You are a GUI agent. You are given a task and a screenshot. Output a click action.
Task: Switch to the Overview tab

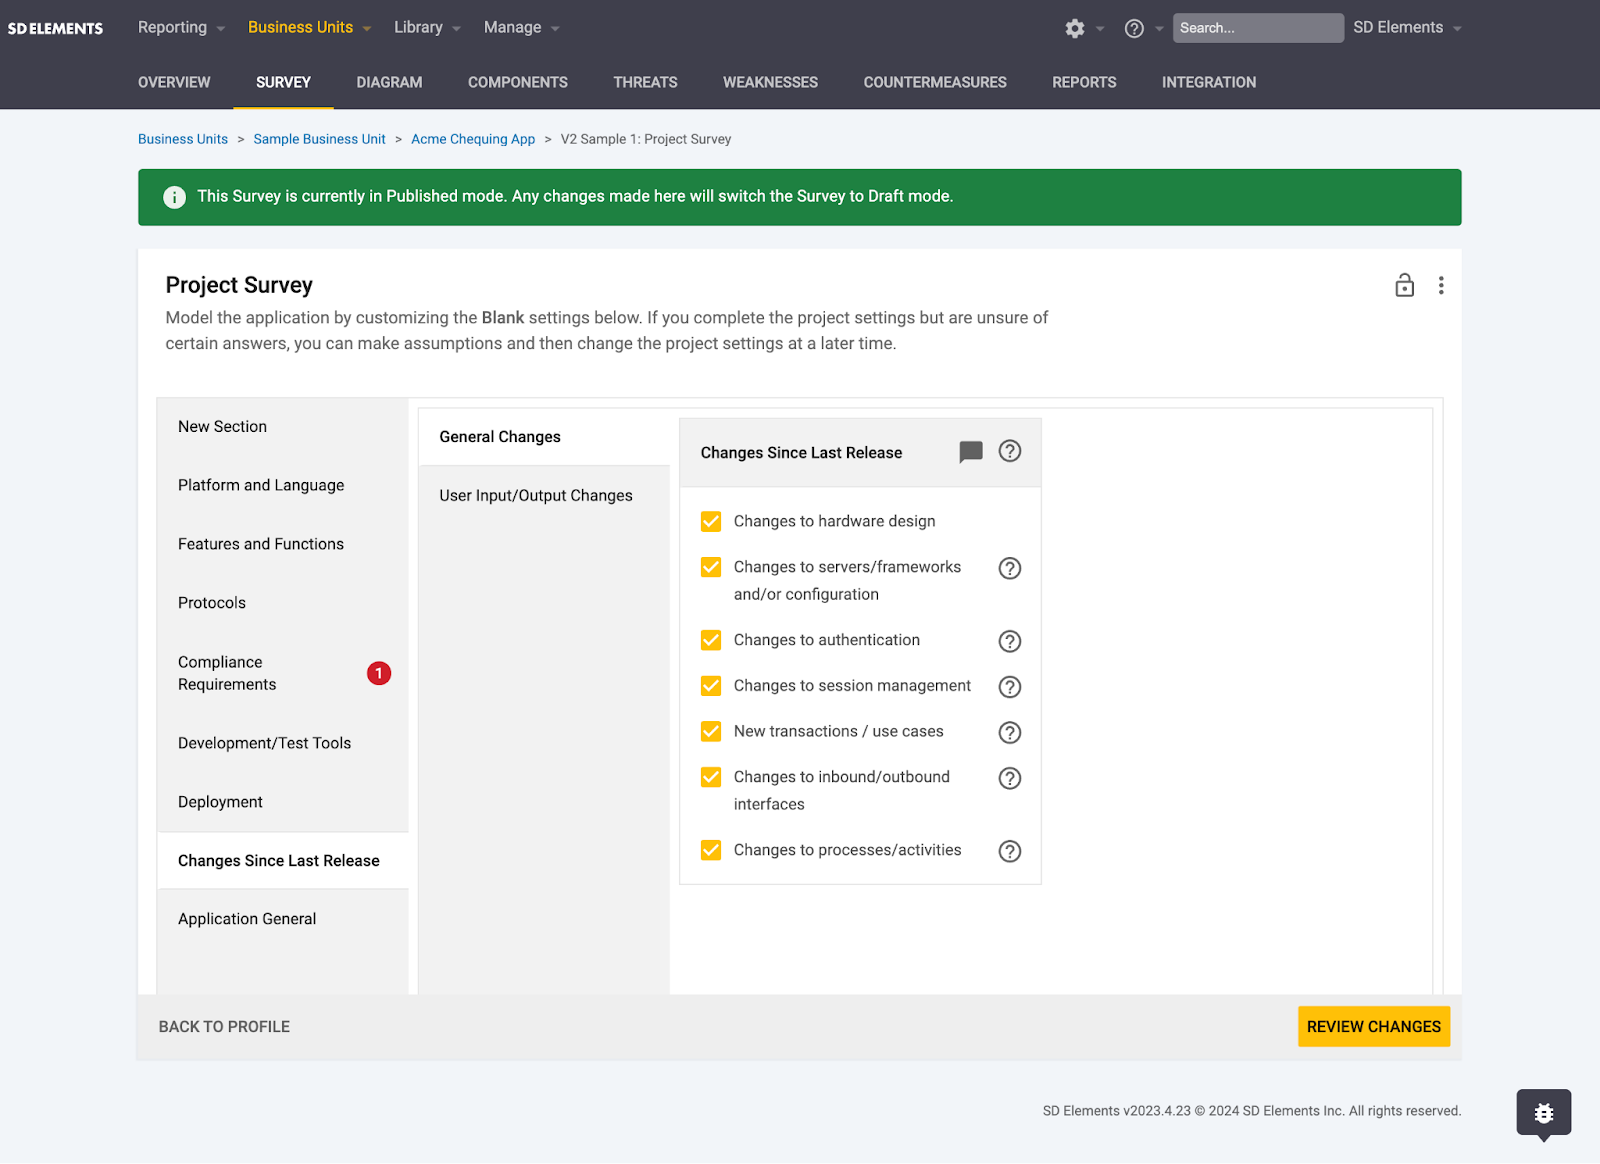pyautogui.click(x=174, y=82)
